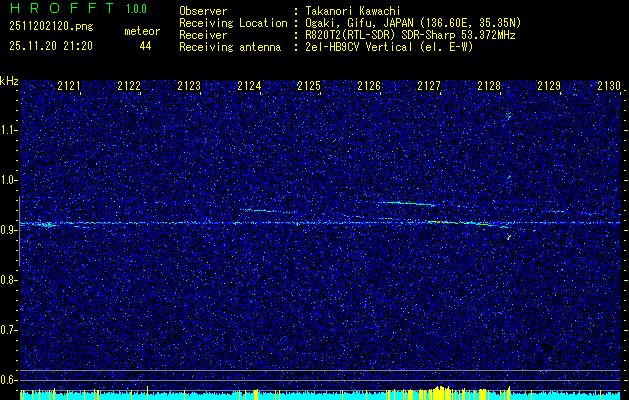Click the gray vertical bar beside 0.9 kHz
This screenshot has height=400, width=629.
pos(19,231)
